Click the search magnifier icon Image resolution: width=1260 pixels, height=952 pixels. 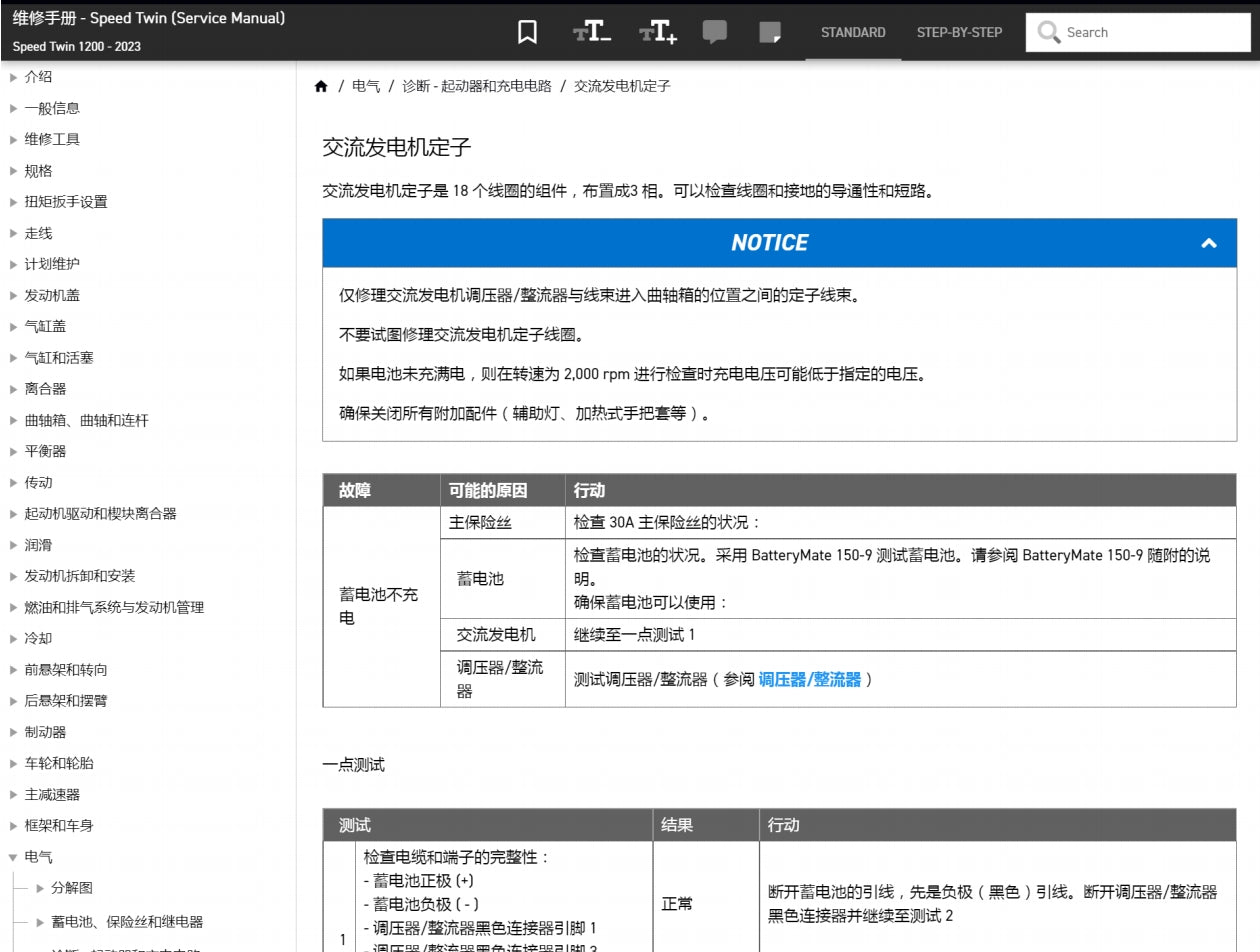(x=1048, y=31)
